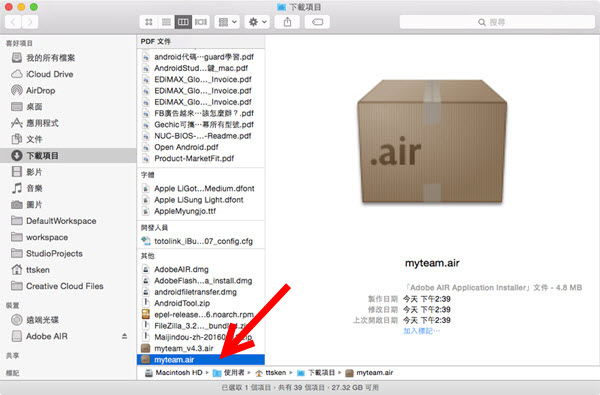Select AdobeAIR.dmg file
The width and height of the screenshot is (600, 395).
point(201,269)
